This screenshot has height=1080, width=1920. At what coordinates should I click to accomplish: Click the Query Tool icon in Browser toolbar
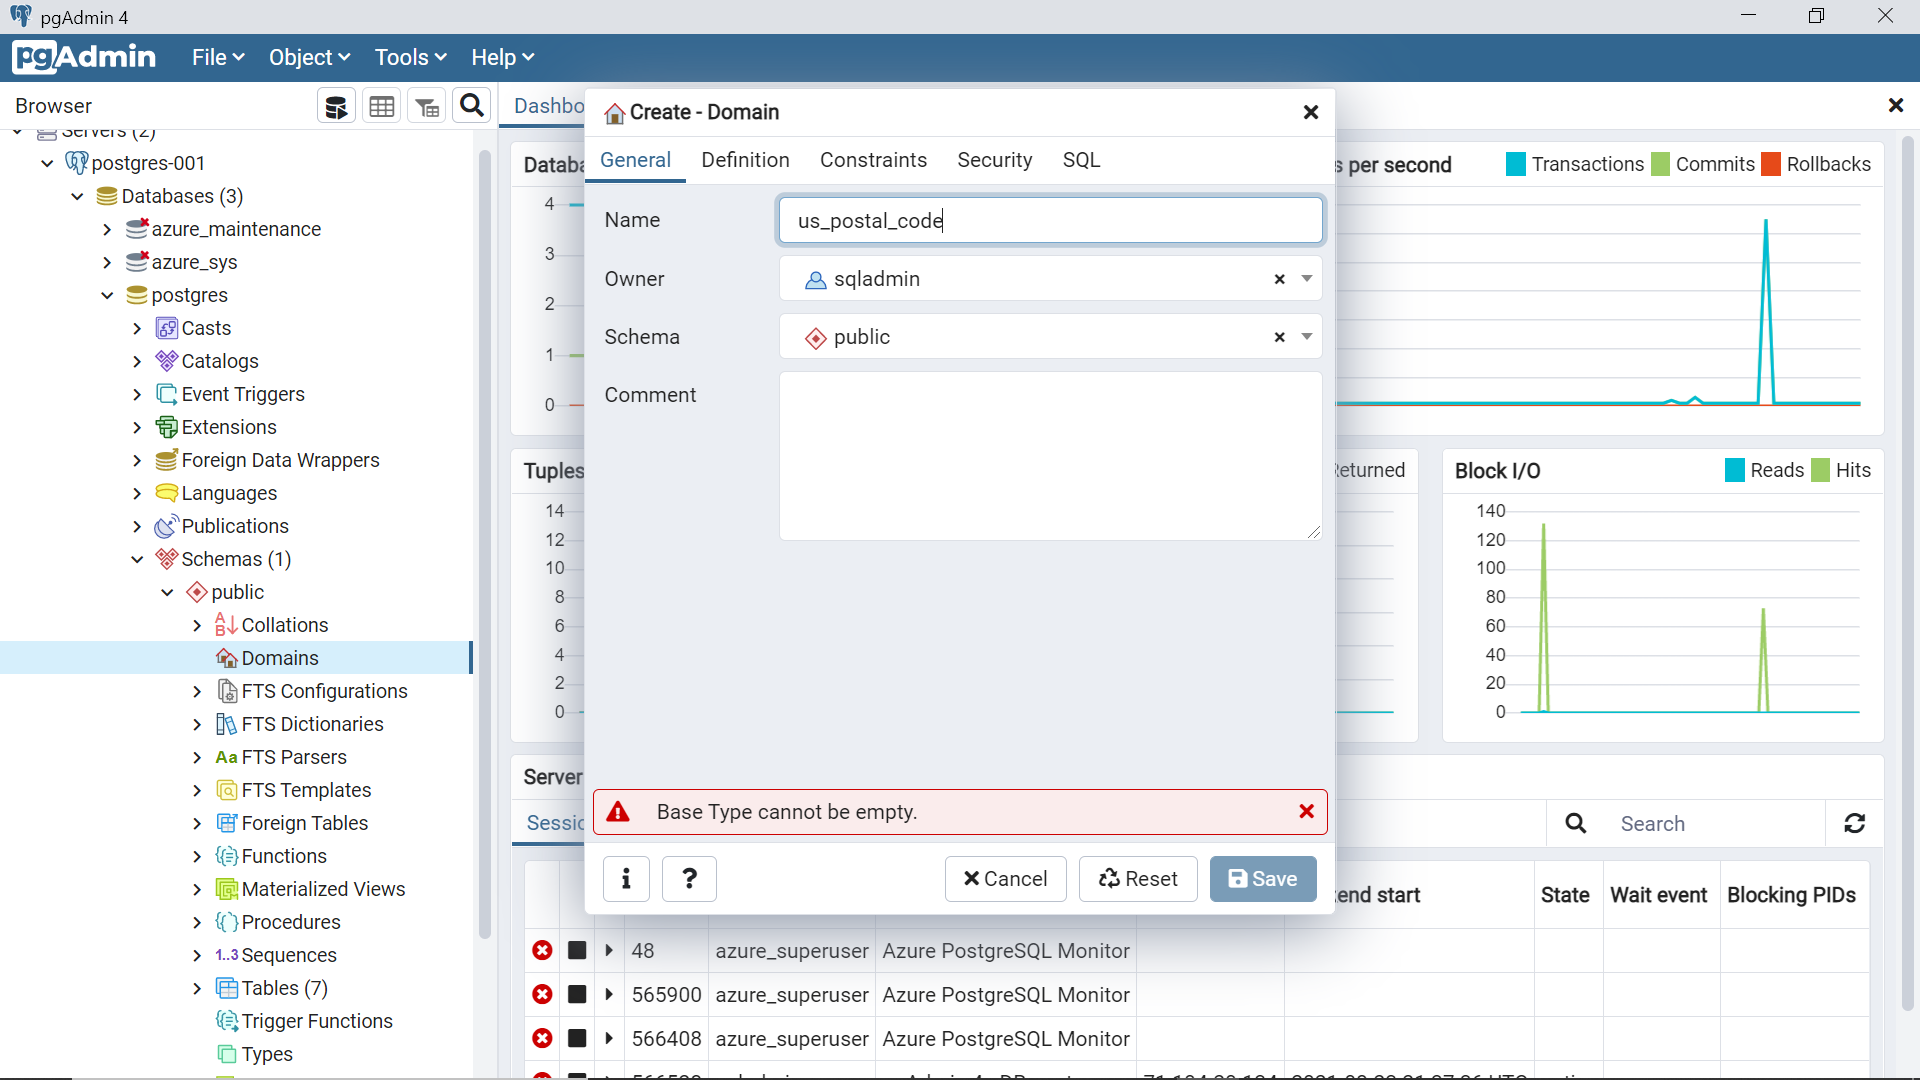[337, 106]
